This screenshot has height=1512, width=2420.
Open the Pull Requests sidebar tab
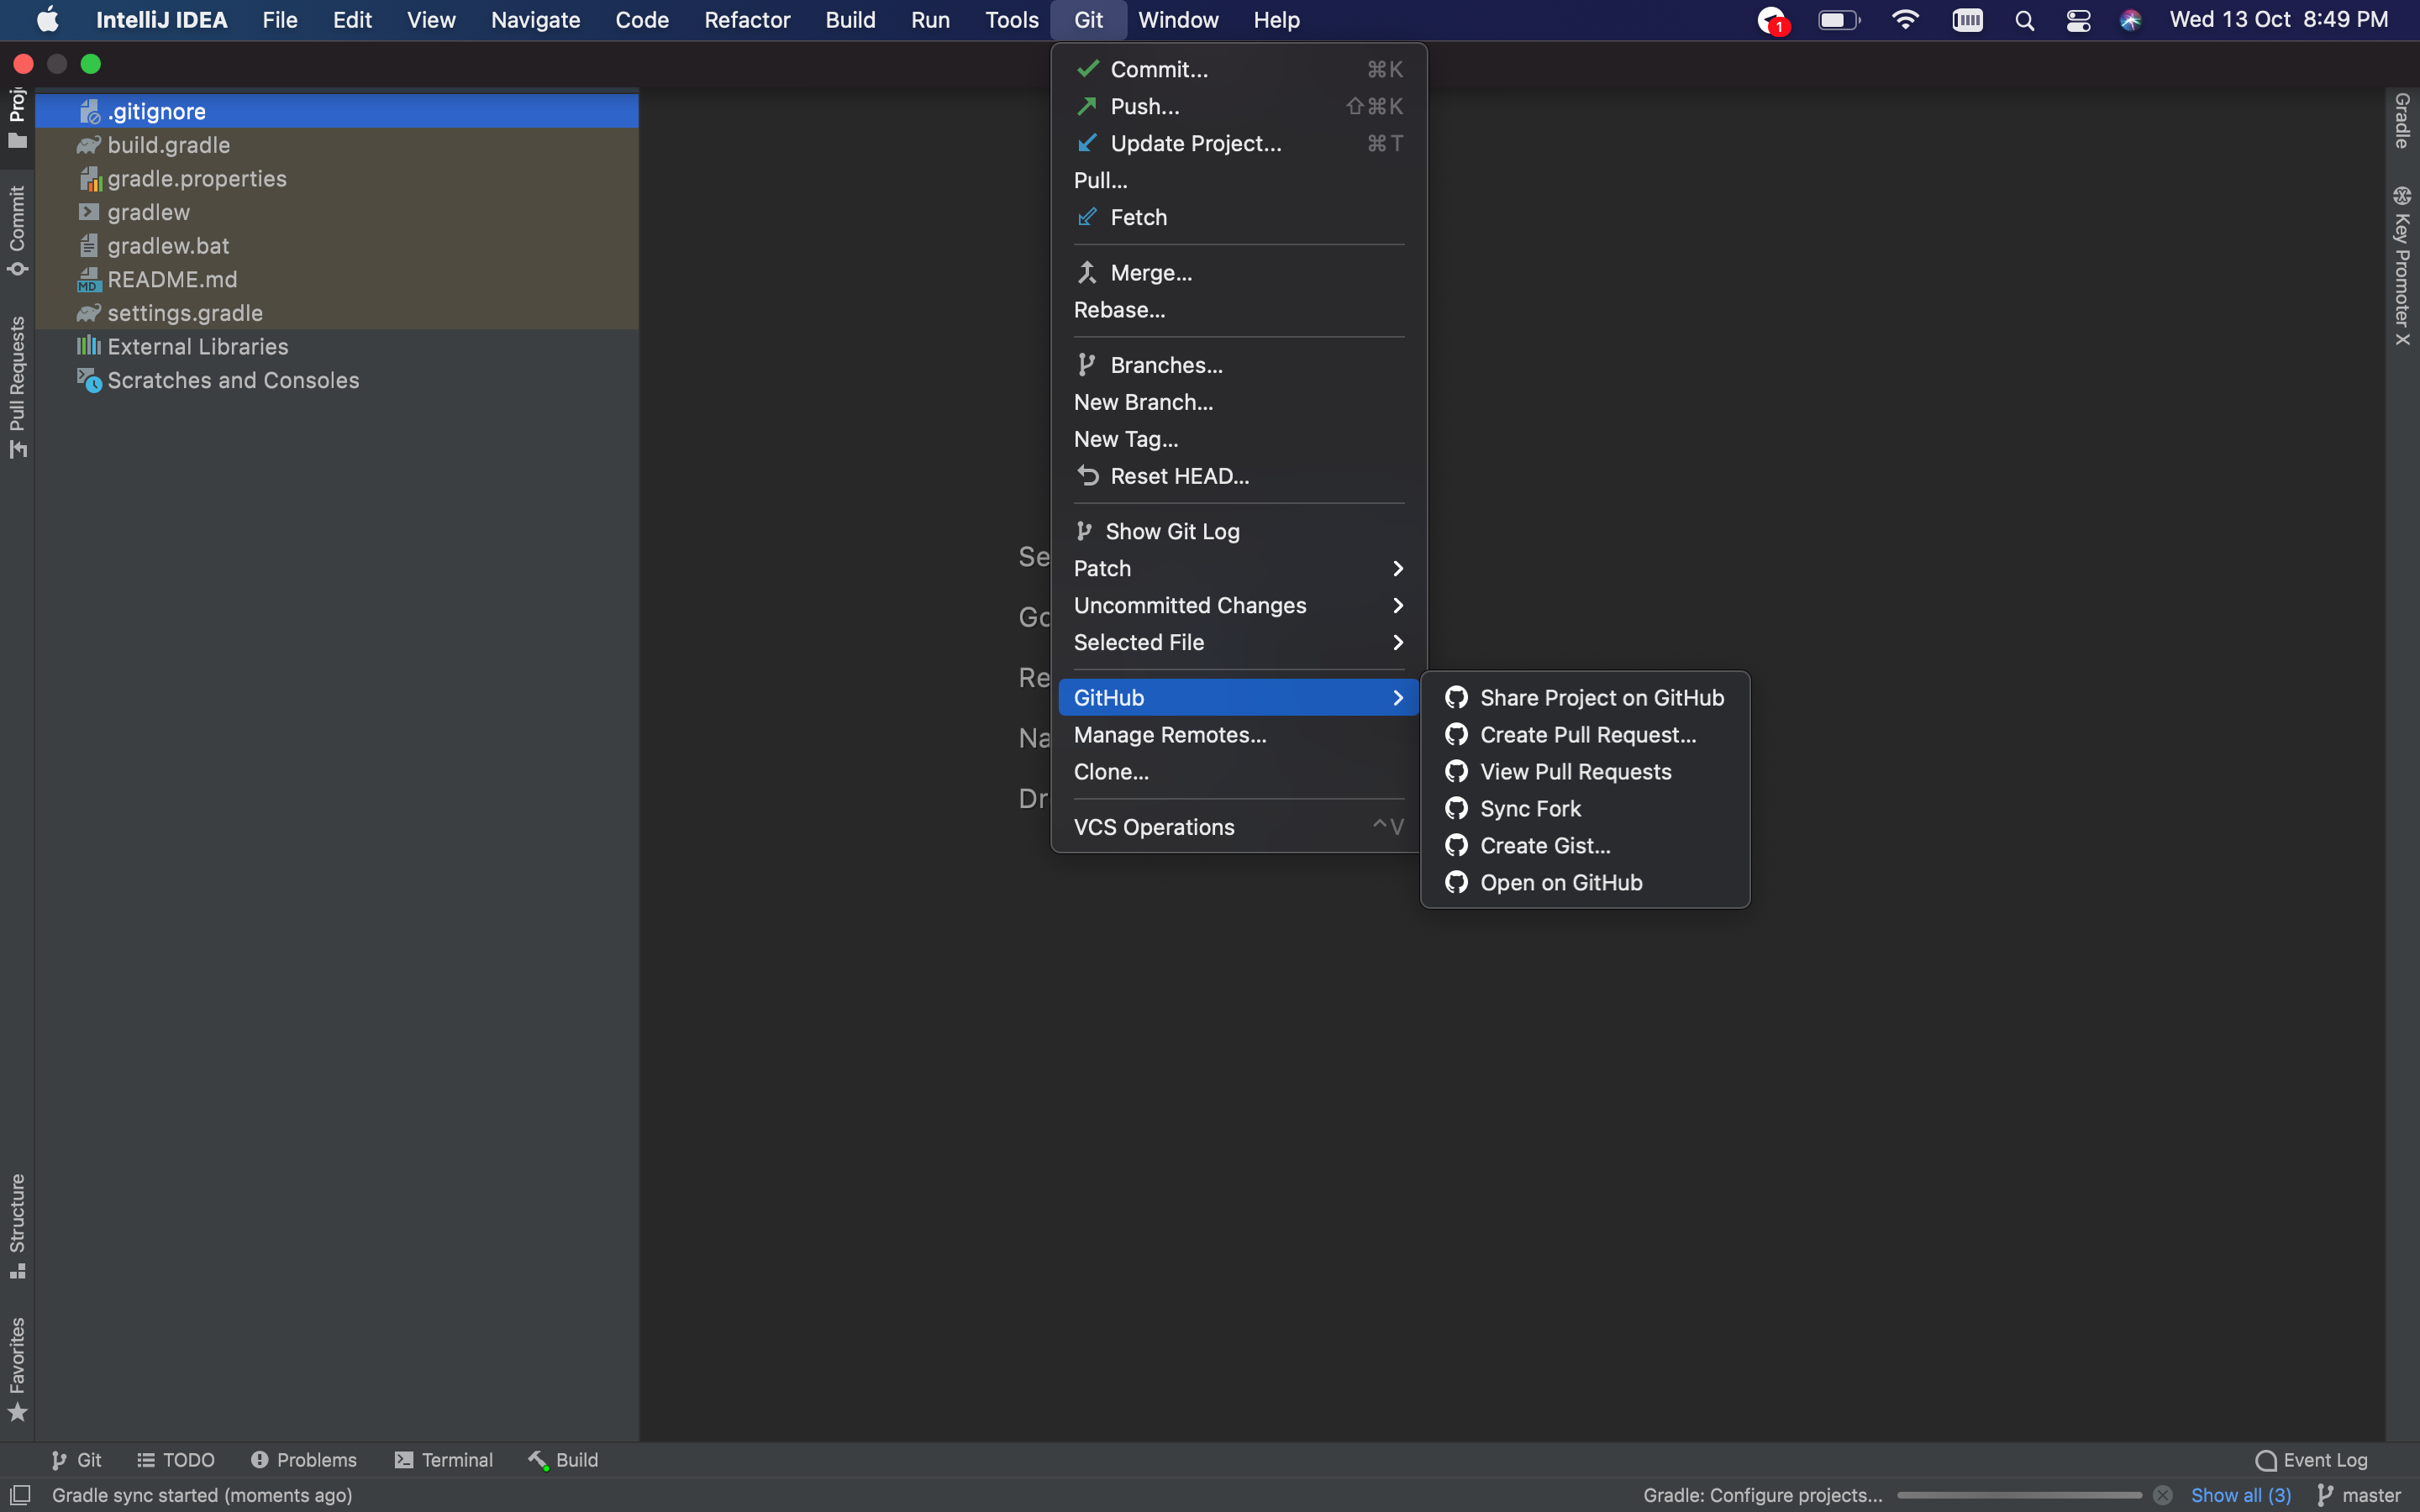17,387
